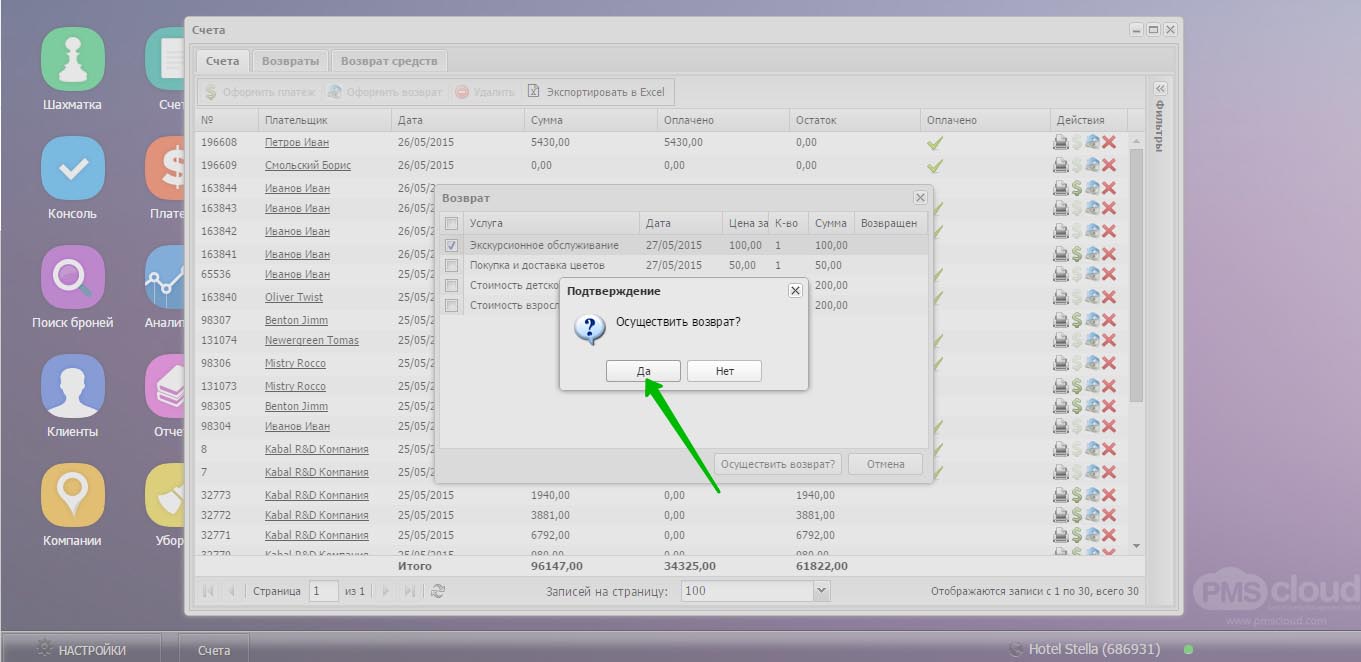Click the Оформить возврат toolbar button
Image resolution: width=1361 pixels, height=662 pixels.
pyautogui.click(x=385, y=91)
